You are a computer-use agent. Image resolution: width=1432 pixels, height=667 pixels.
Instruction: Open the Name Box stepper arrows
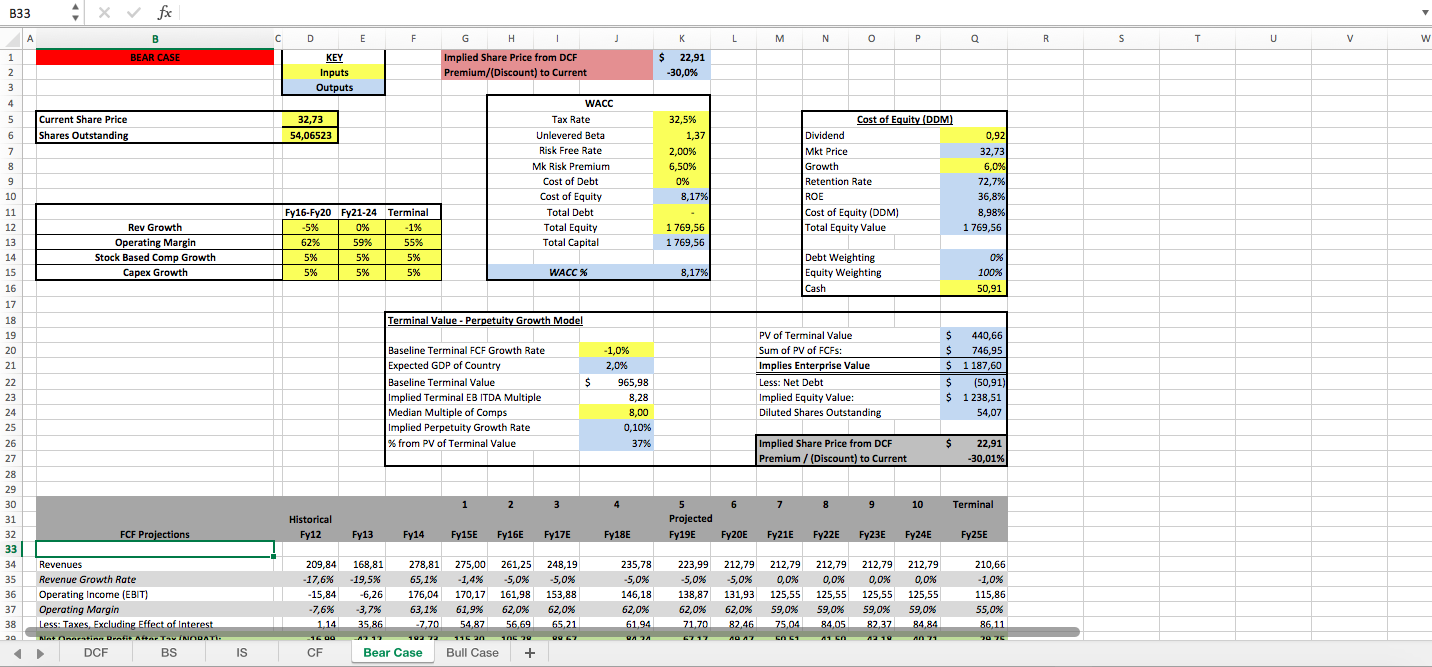click(x=76, y=14)
